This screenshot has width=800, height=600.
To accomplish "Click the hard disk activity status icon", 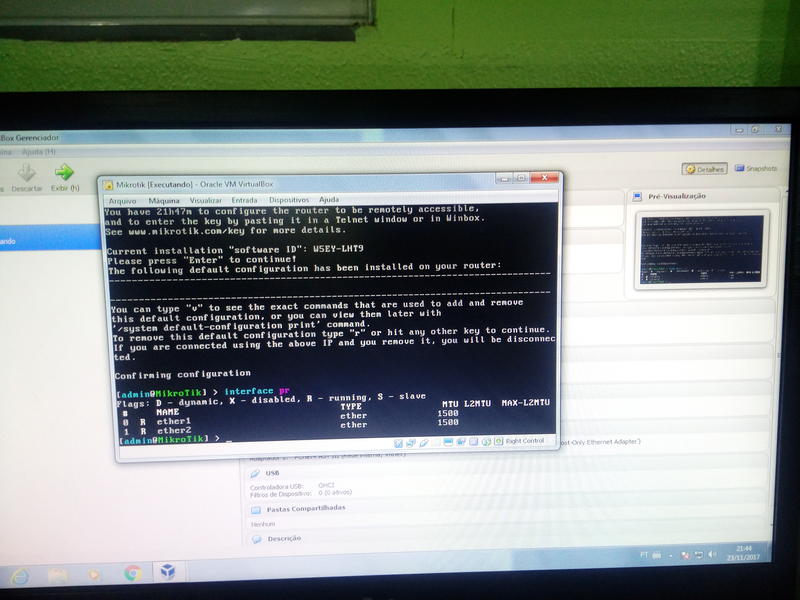I will 398,443.
